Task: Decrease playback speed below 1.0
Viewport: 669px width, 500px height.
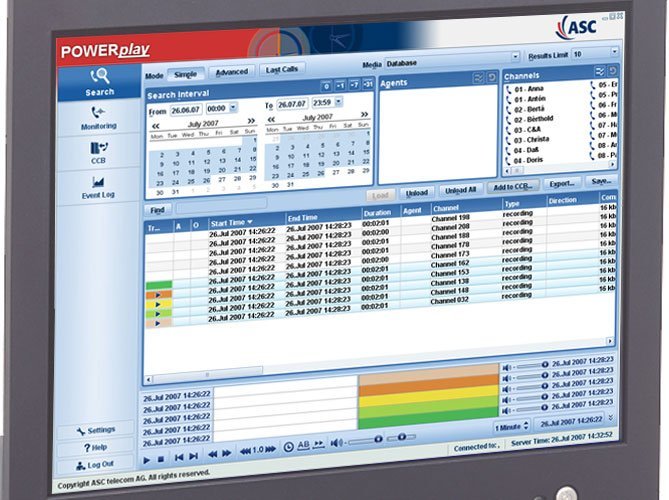Action: [x=245, y=451]
